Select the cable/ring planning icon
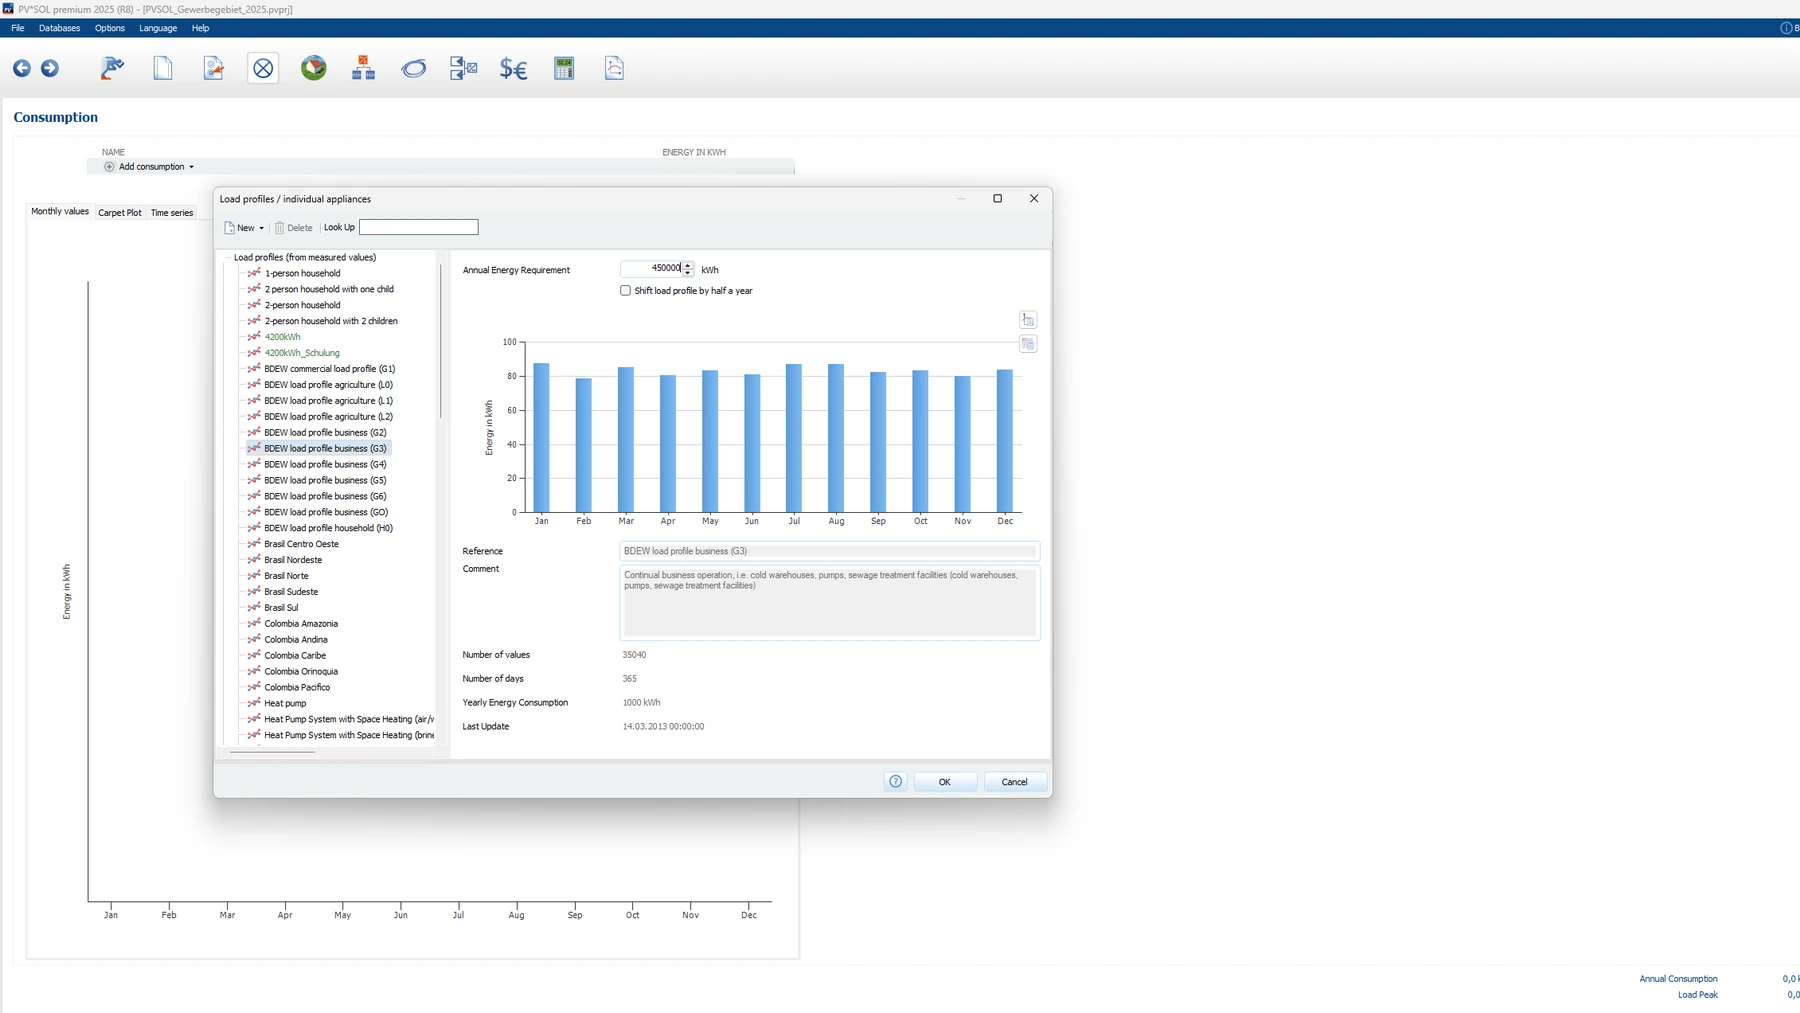 (x=413, y=68)
